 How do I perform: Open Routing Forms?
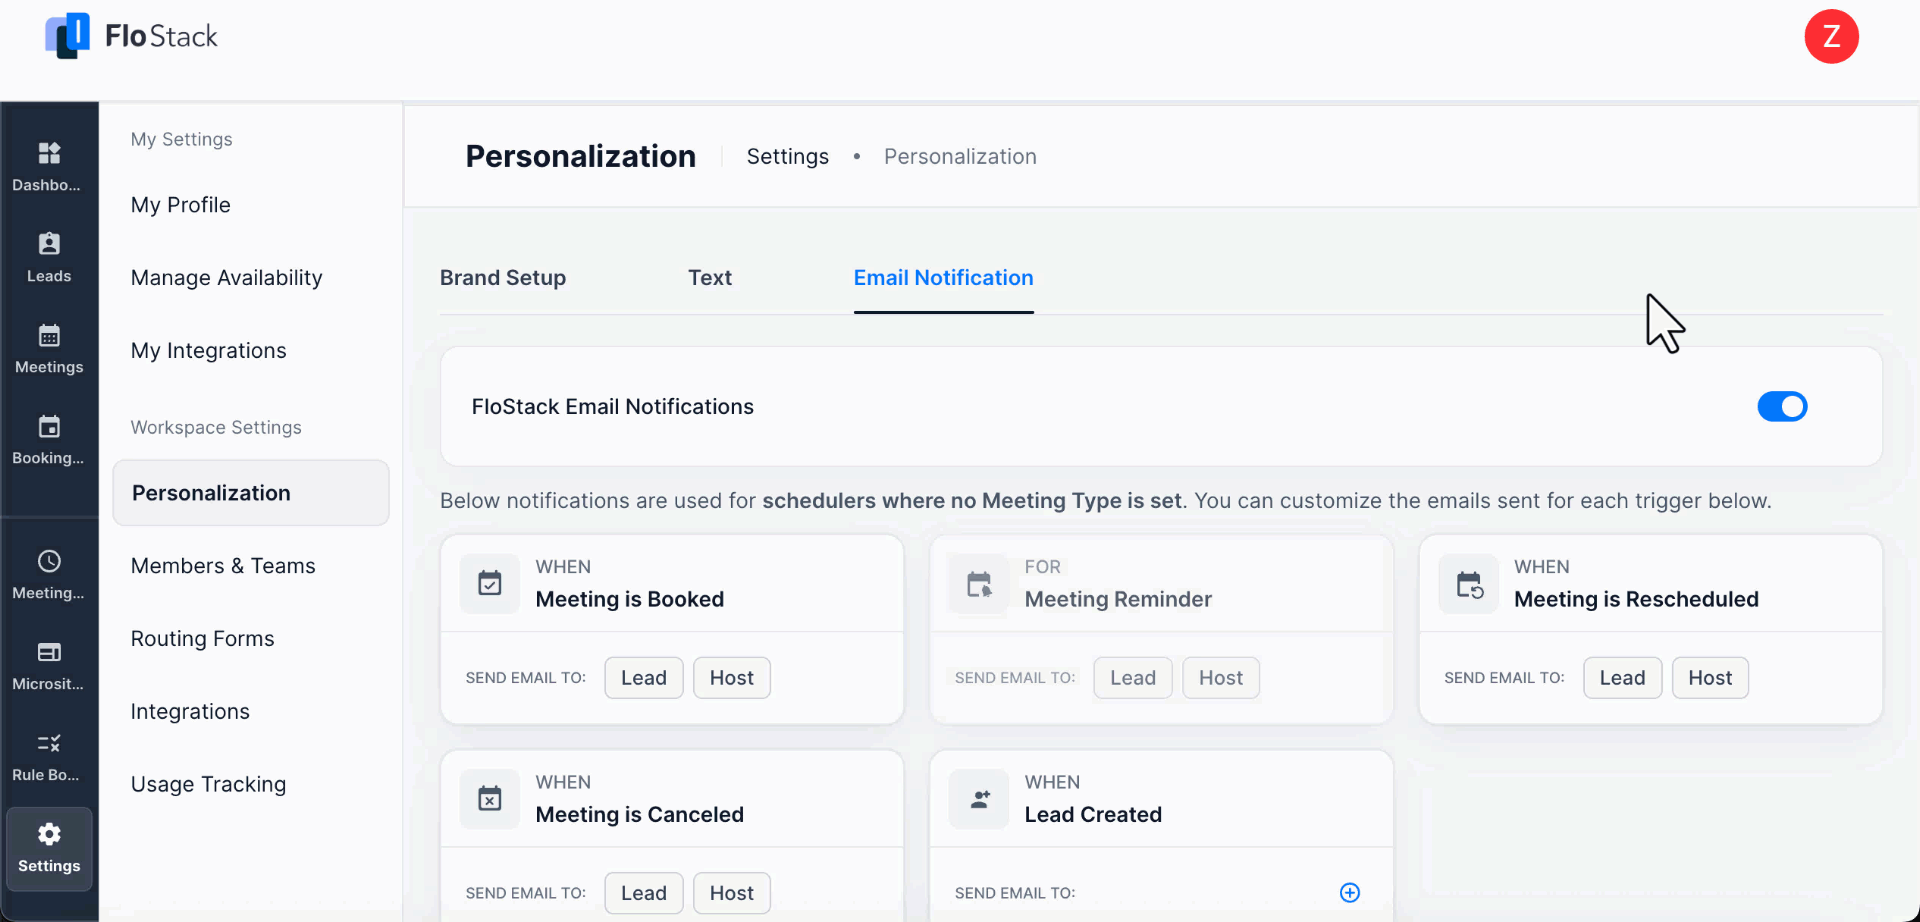[203, 639]
